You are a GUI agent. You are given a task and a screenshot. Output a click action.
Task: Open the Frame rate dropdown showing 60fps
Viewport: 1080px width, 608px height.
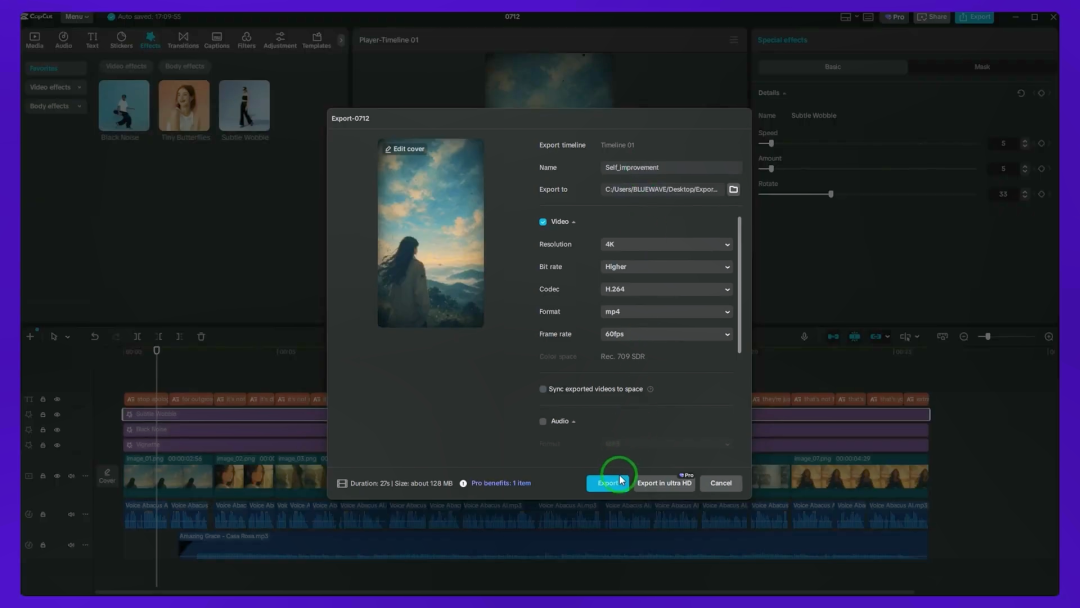point(667,334)
